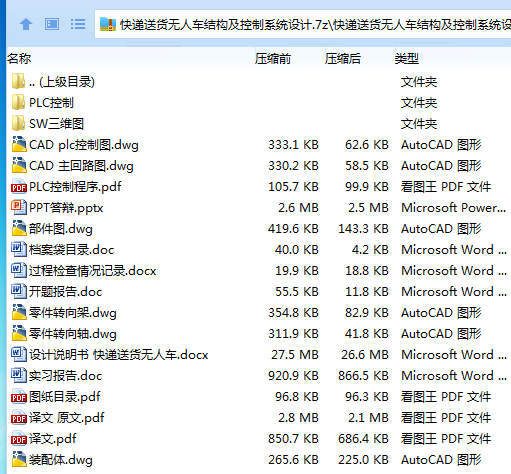511x474 pixels.
Task: Select file name 部件图.dwg
Action: (61, 229)
